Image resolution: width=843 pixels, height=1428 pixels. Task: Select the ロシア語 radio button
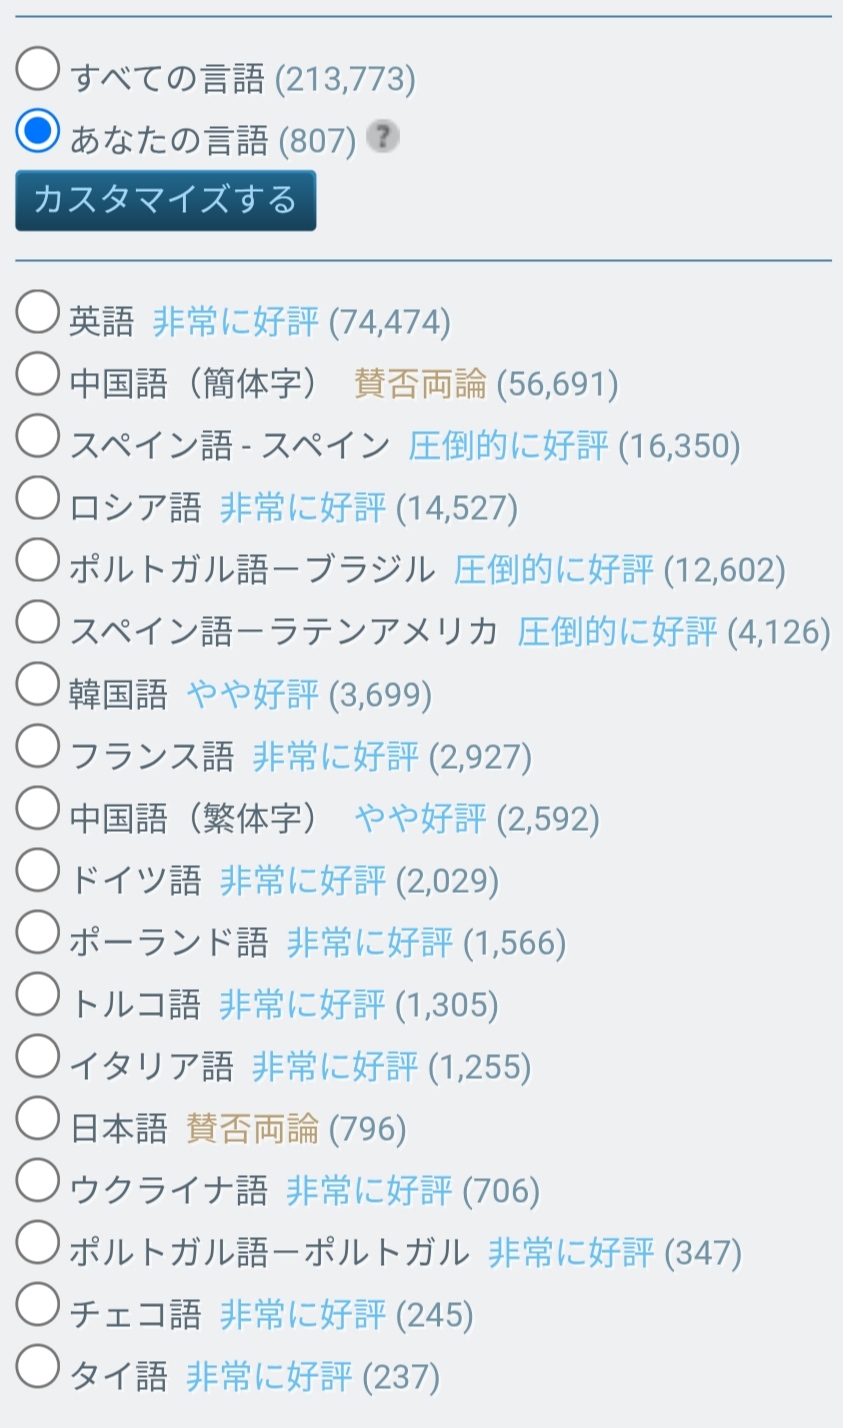(38, 499)
